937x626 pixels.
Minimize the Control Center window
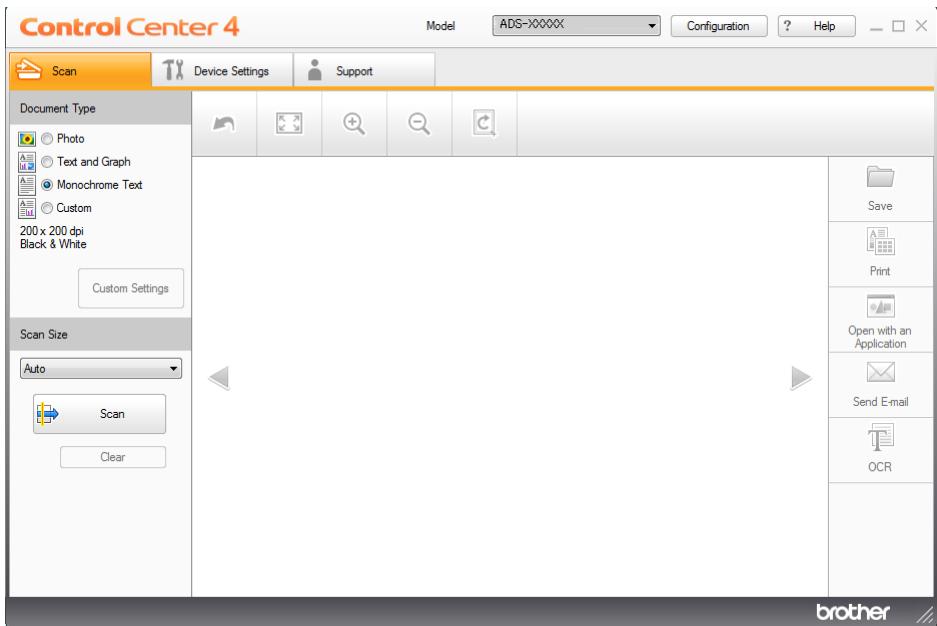pos(876,27)
